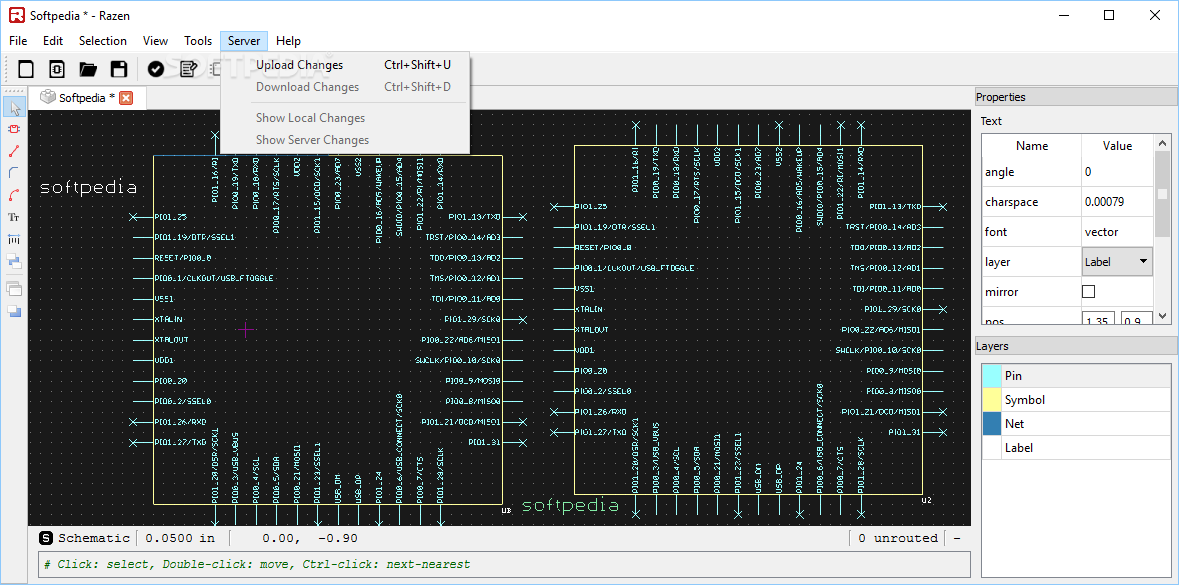
Task: Select the red arc tool
Action: pyautogui.click(x=14, y=196)
